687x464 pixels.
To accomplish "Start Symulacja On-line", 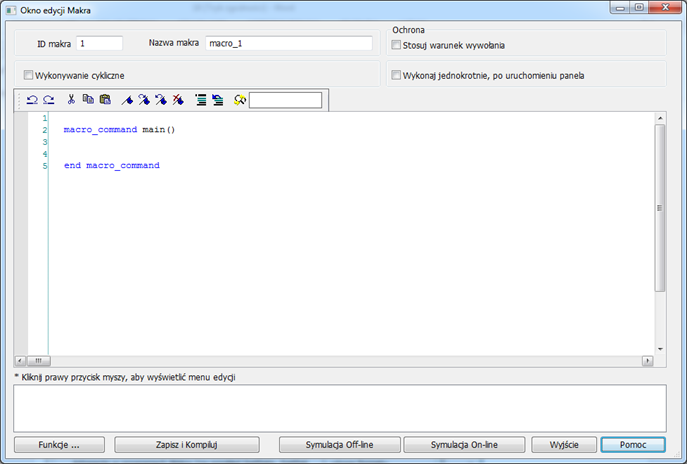I will (x=464, y=445).
